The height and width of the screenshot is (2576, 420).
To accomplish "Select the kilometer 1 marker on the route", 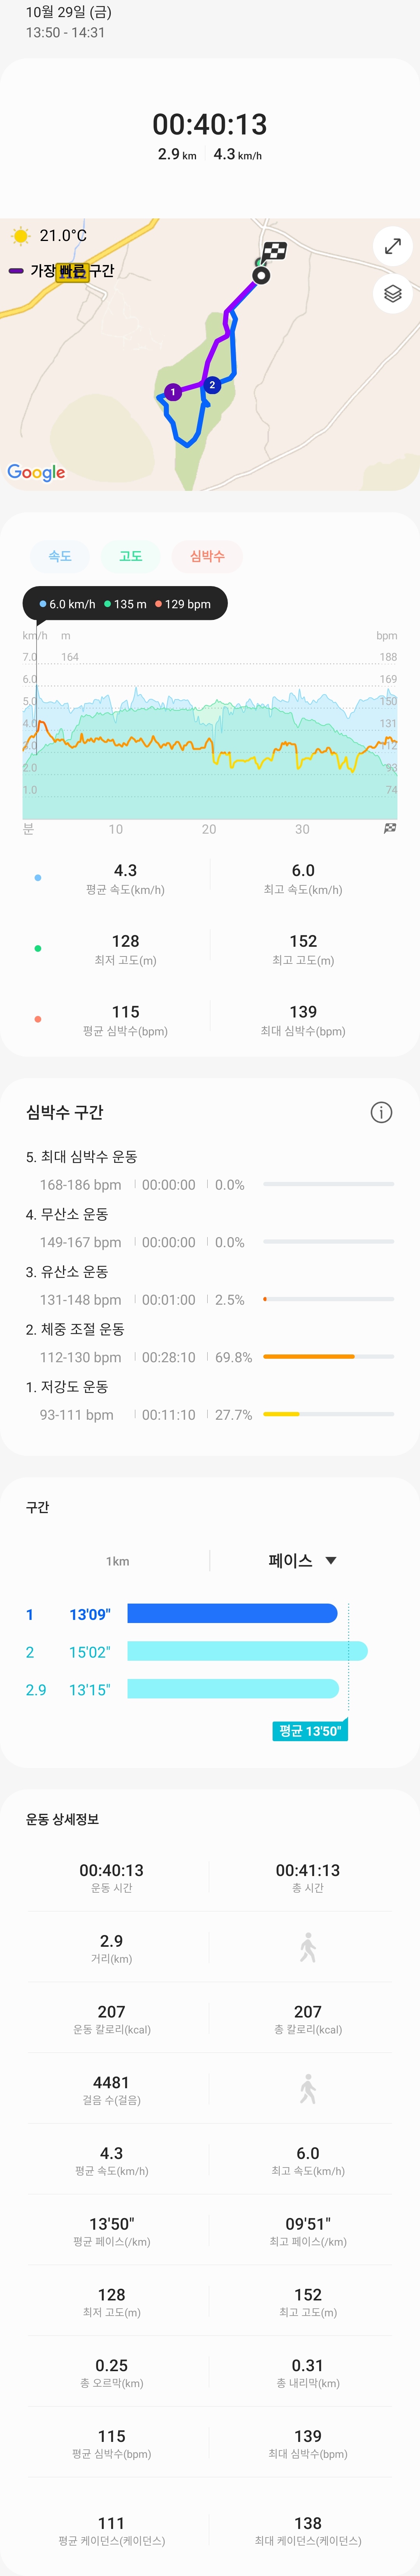I will pyautogui.click(x=173, y=392).
